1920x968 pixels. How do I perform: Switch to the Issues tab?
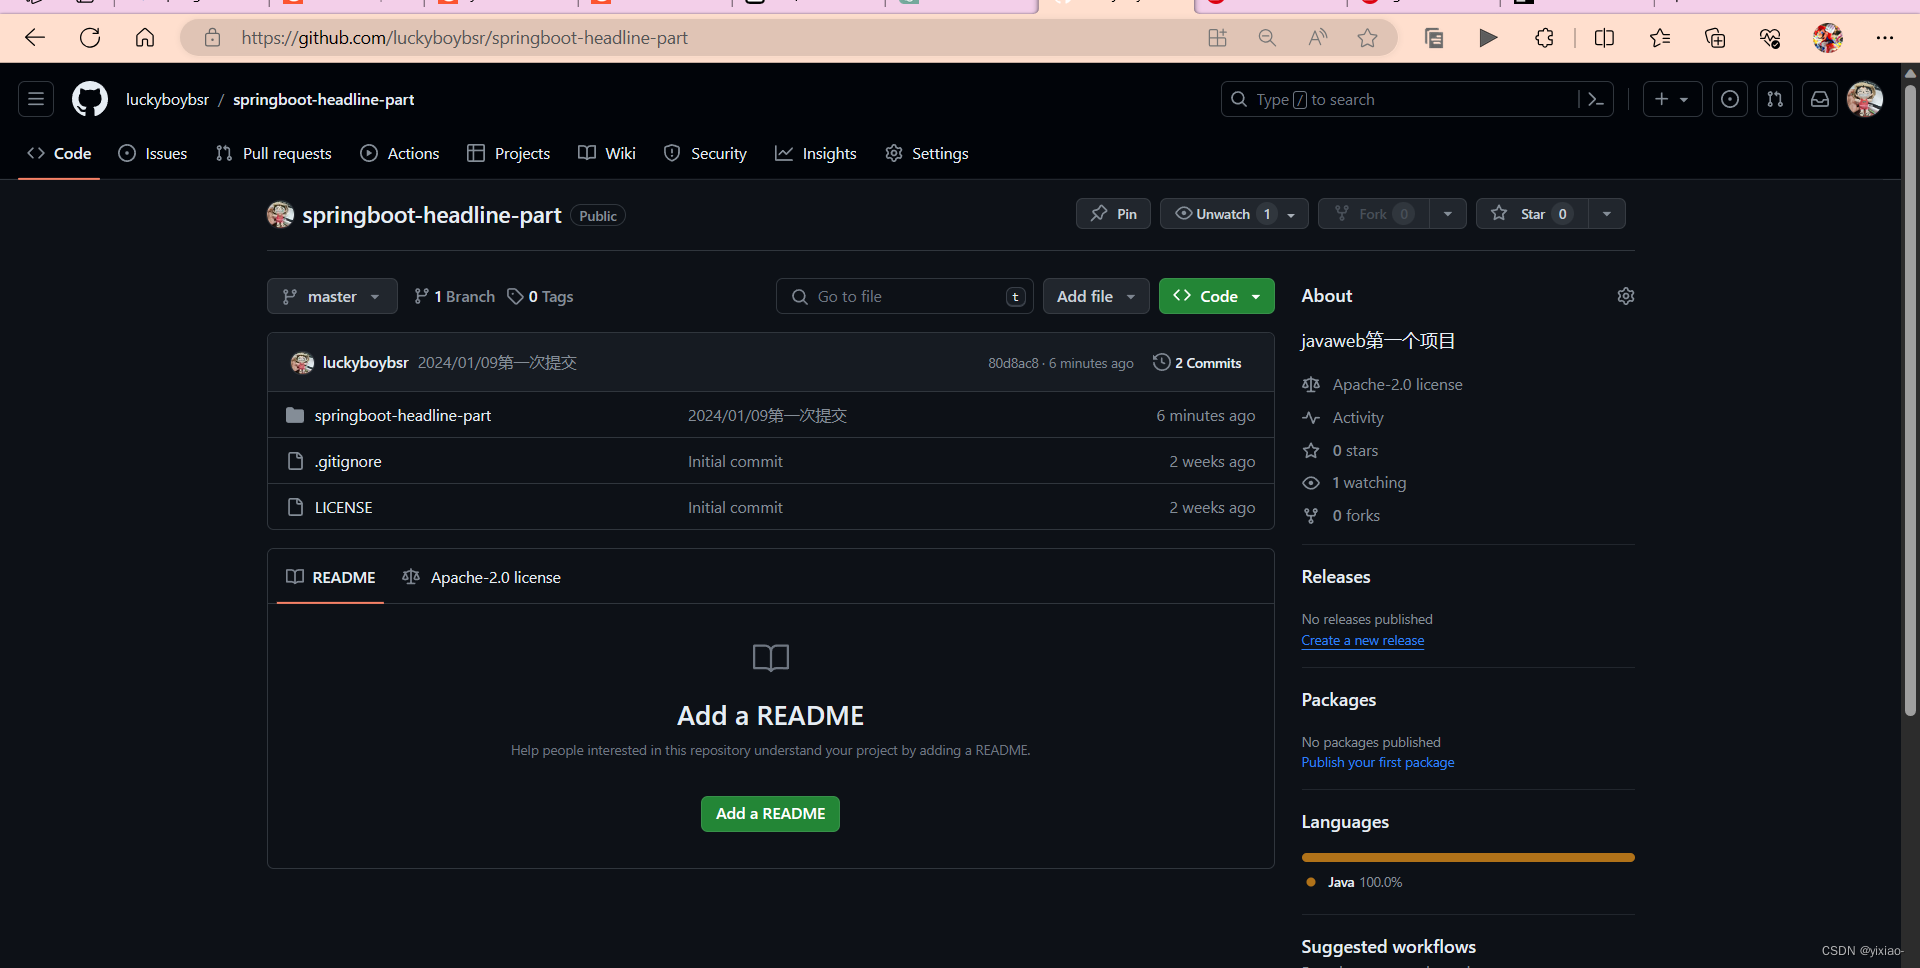tap(153, 153)
